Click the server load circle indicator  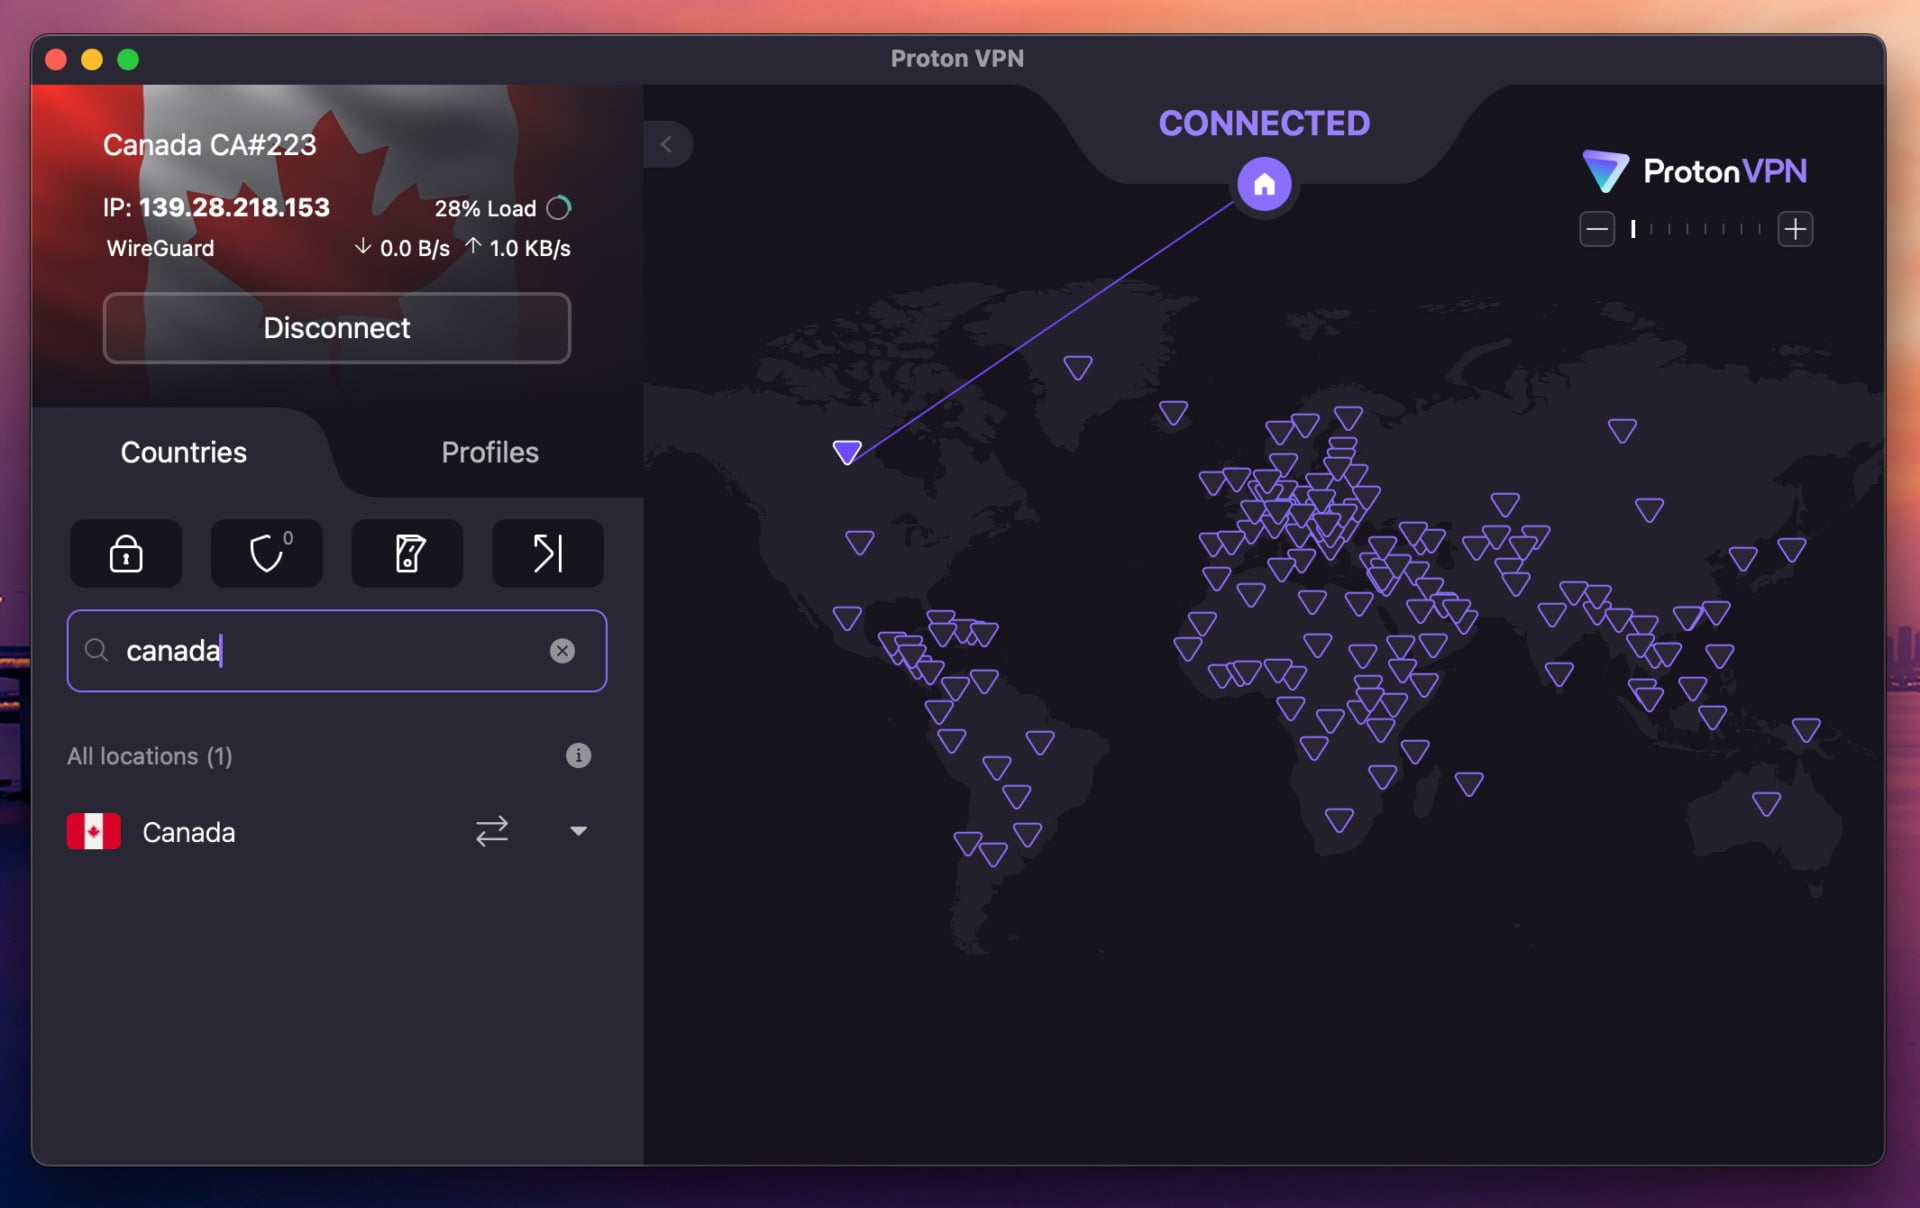coord(559,208)
